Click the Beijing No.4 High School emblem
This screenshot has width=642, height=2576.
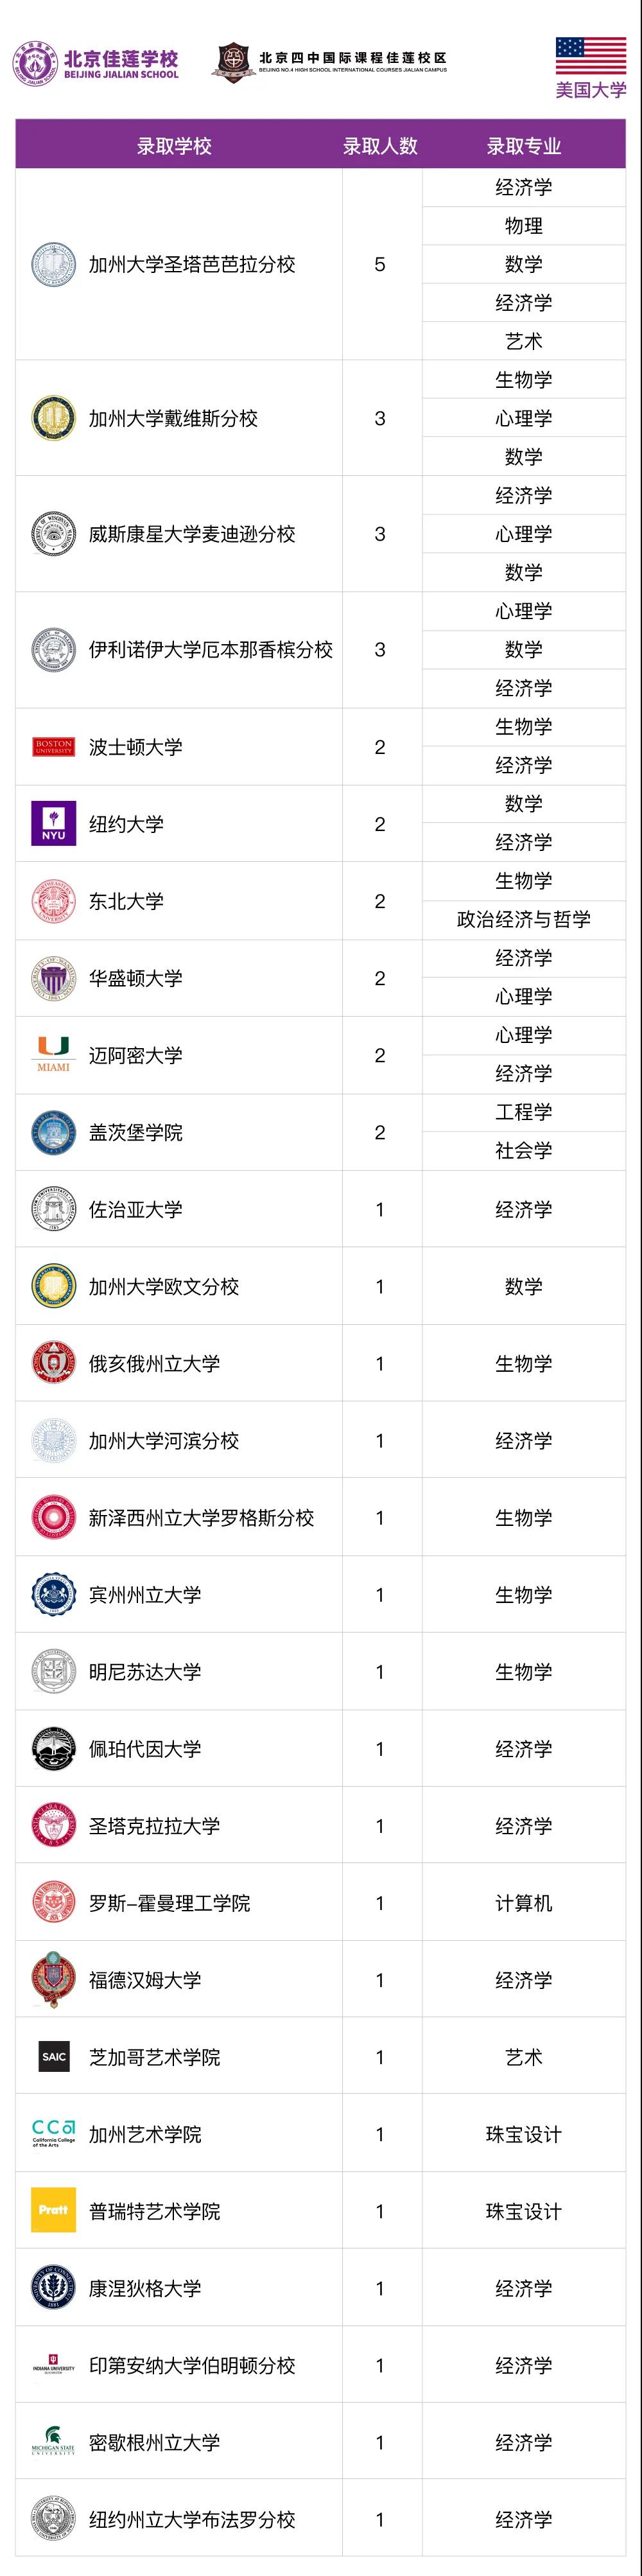coord(233,63)
